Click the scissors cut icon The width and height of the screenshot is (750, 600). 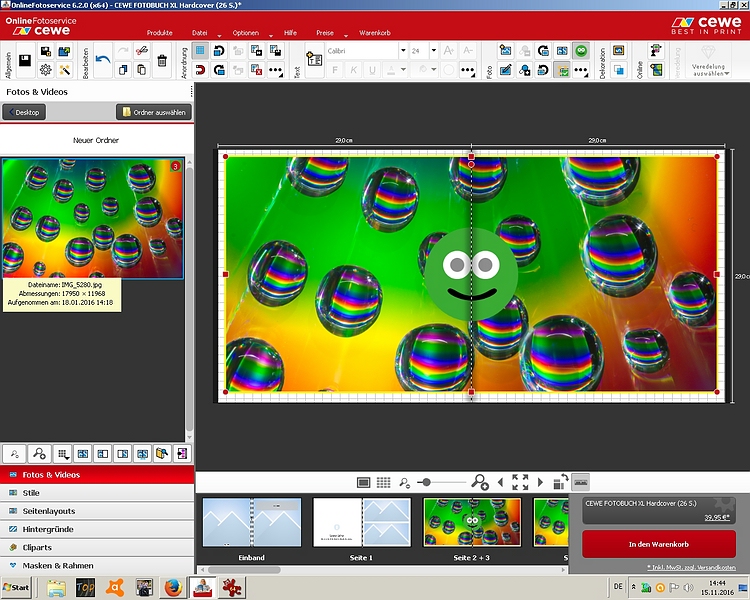(x=143, y=49)
